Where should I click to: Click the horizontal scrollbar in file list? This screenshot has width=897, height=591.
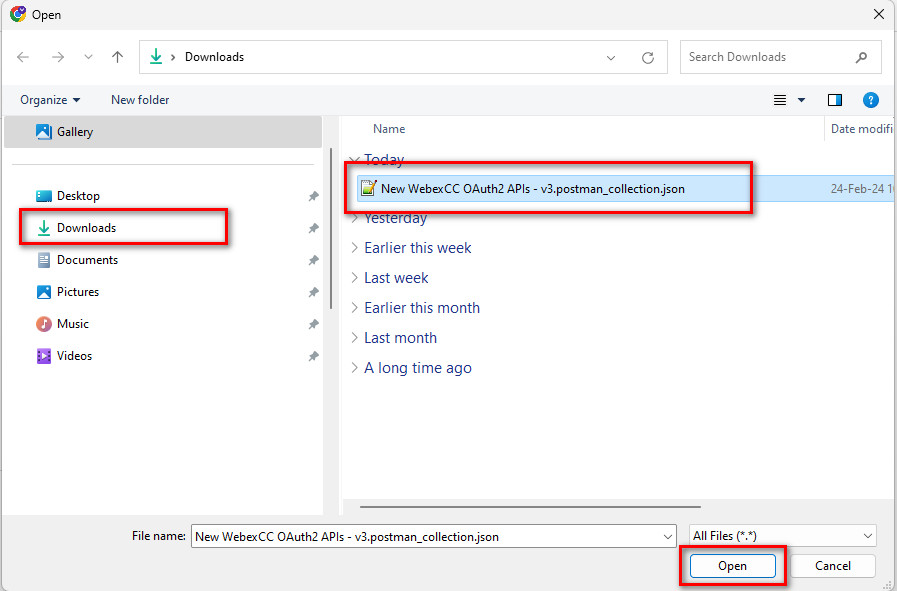530,506
